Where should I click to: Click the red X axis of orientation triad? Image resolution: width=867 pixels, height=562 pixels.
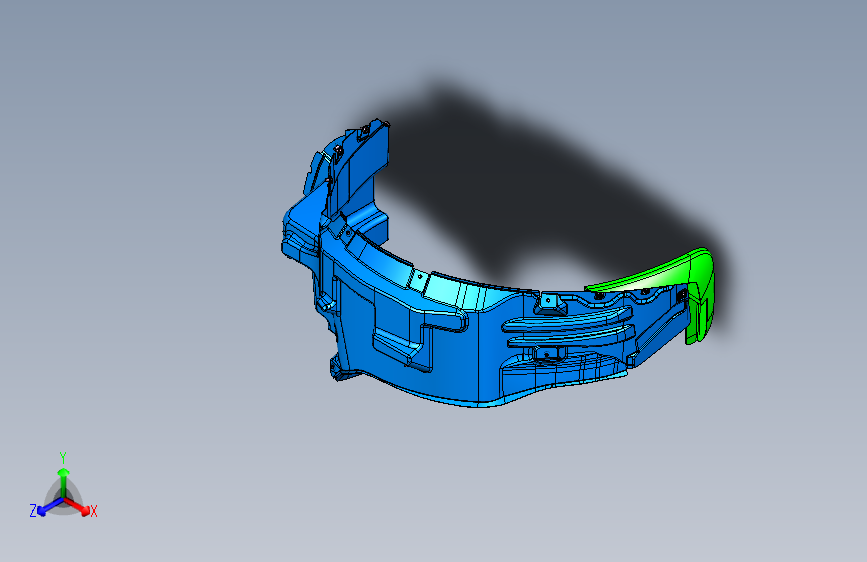77,506
